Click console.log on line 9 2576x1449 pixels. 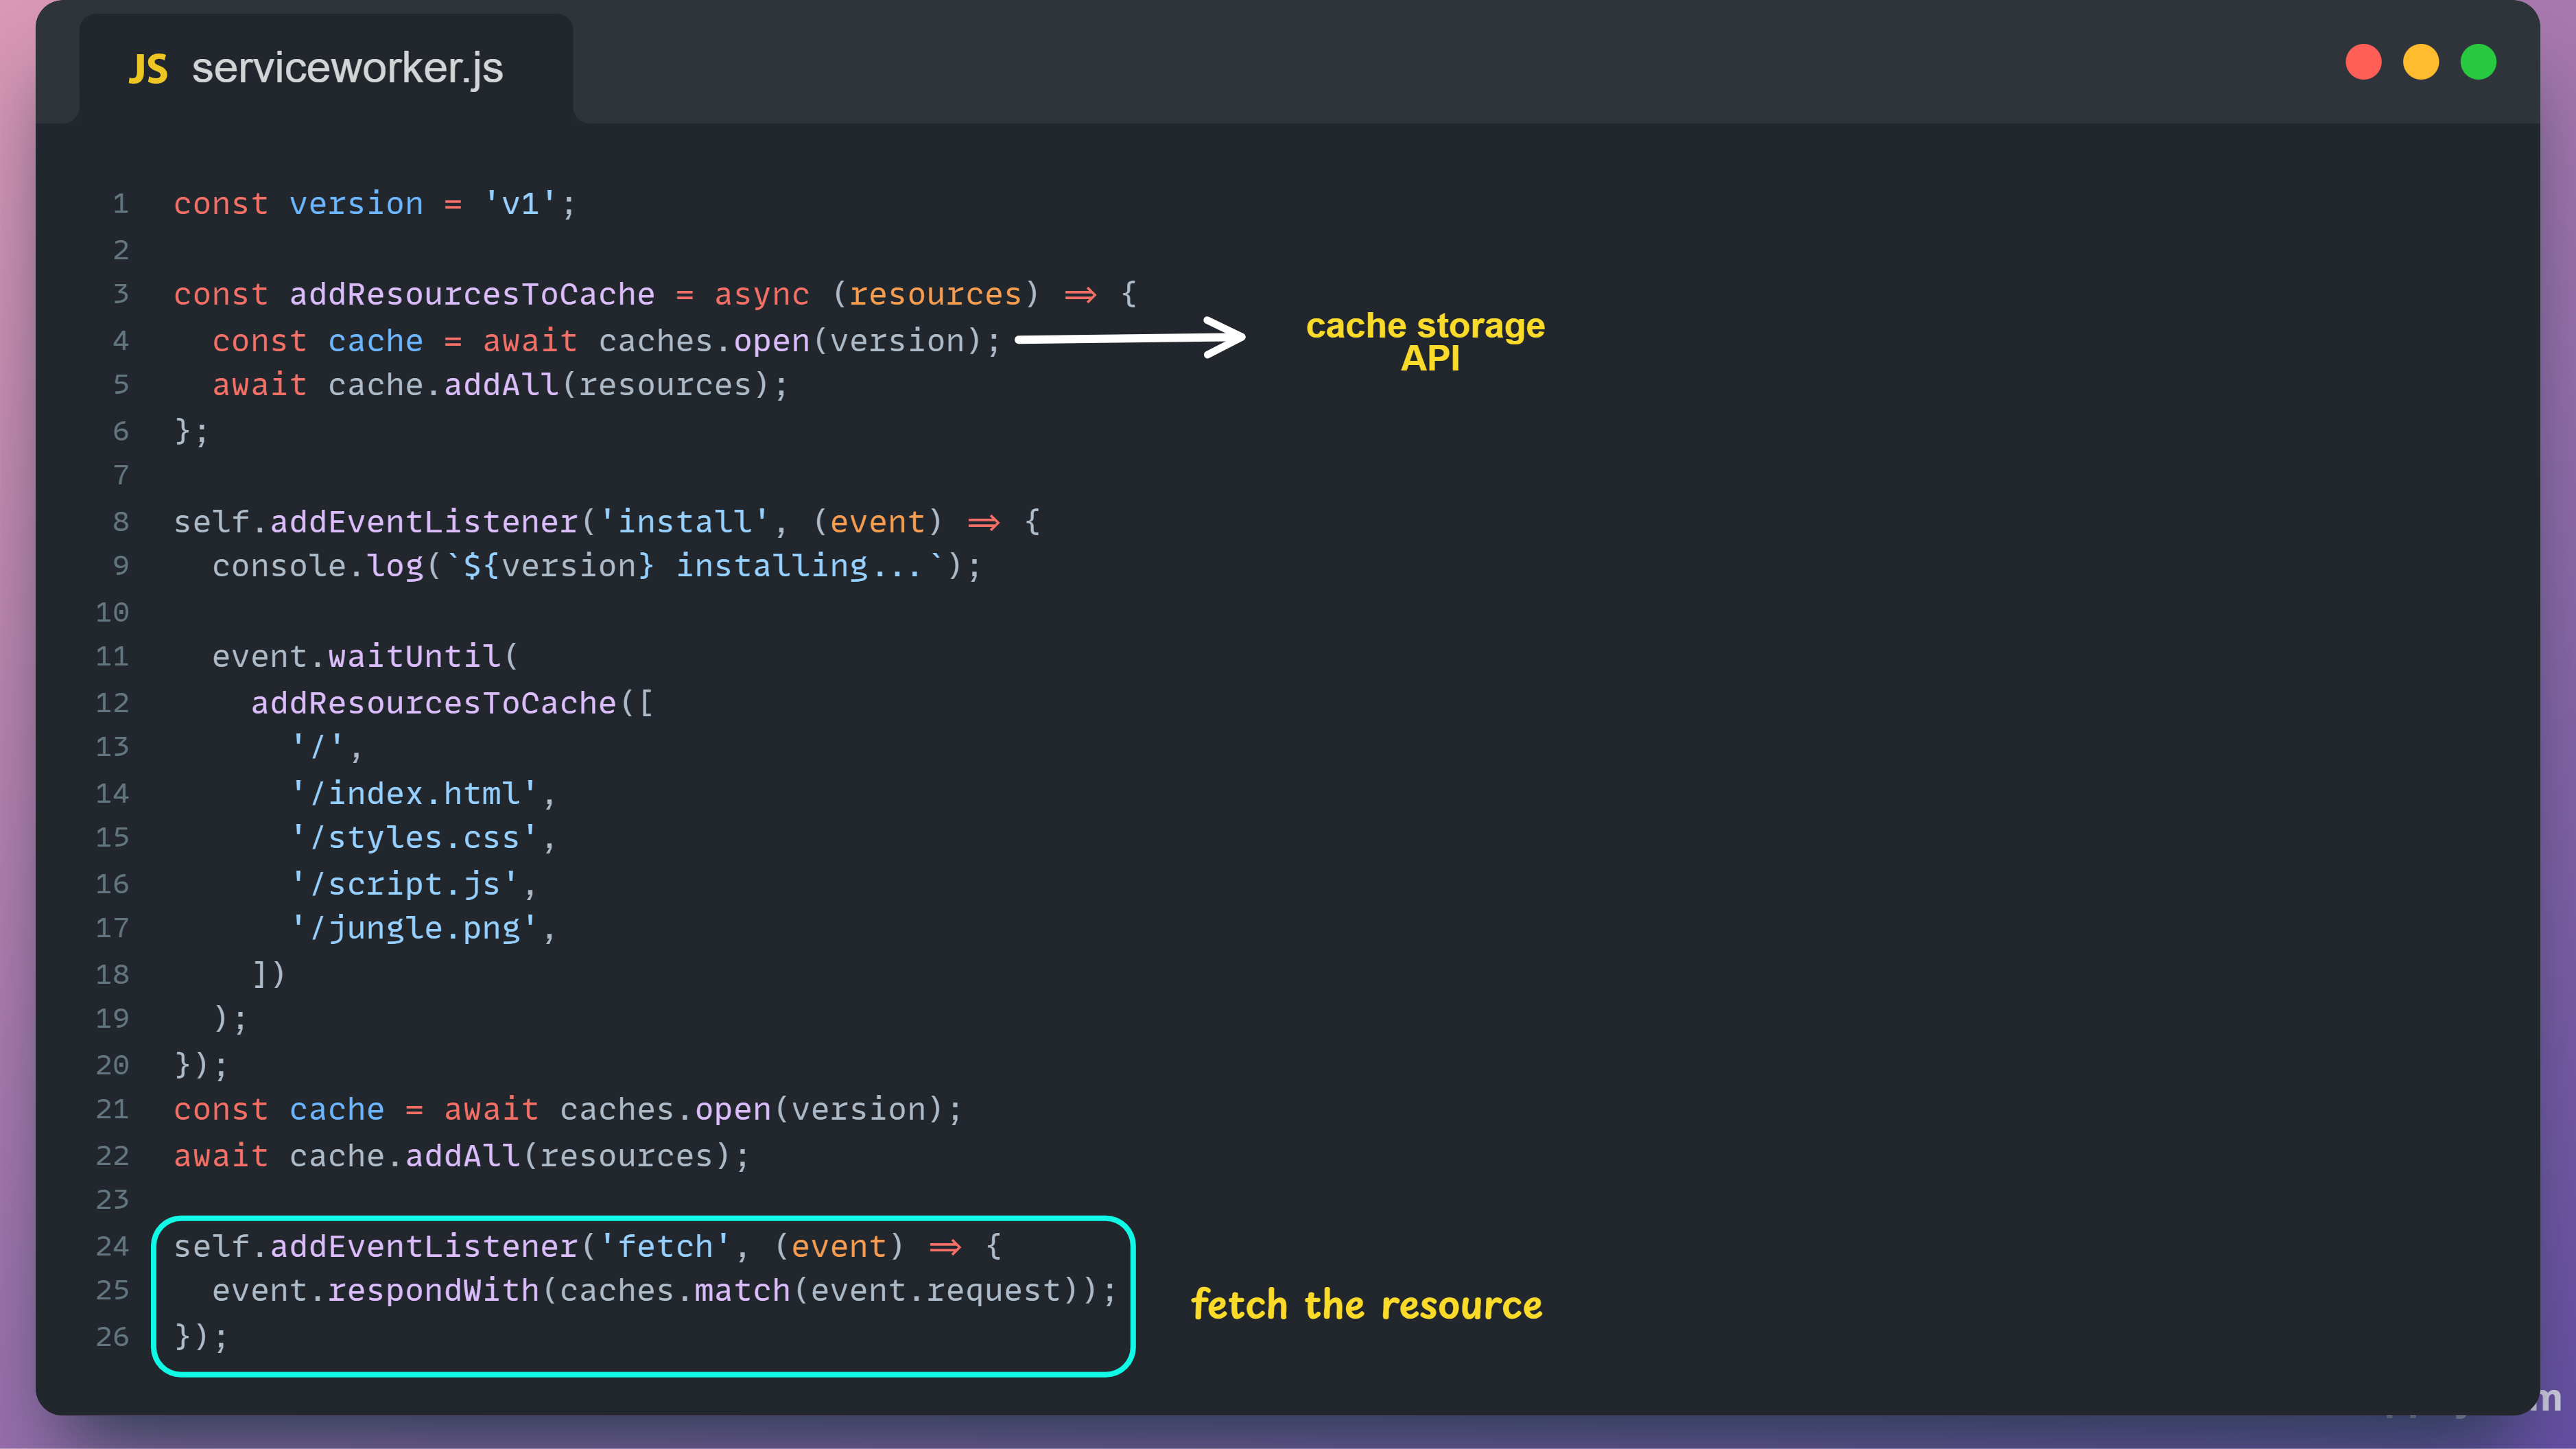[318, 566]
